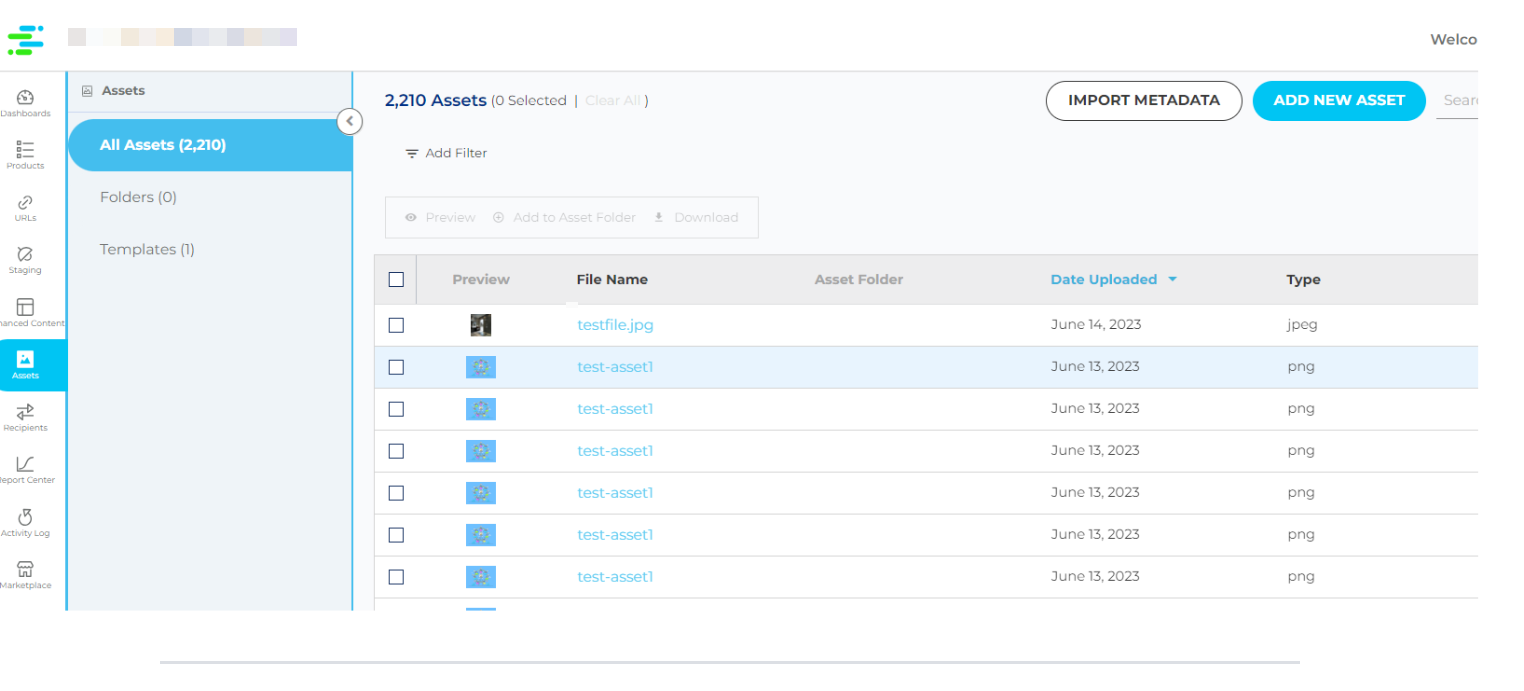Check the select-all header checkbox
Screen dimensions: 1524x691
click(x=396, y=280)
